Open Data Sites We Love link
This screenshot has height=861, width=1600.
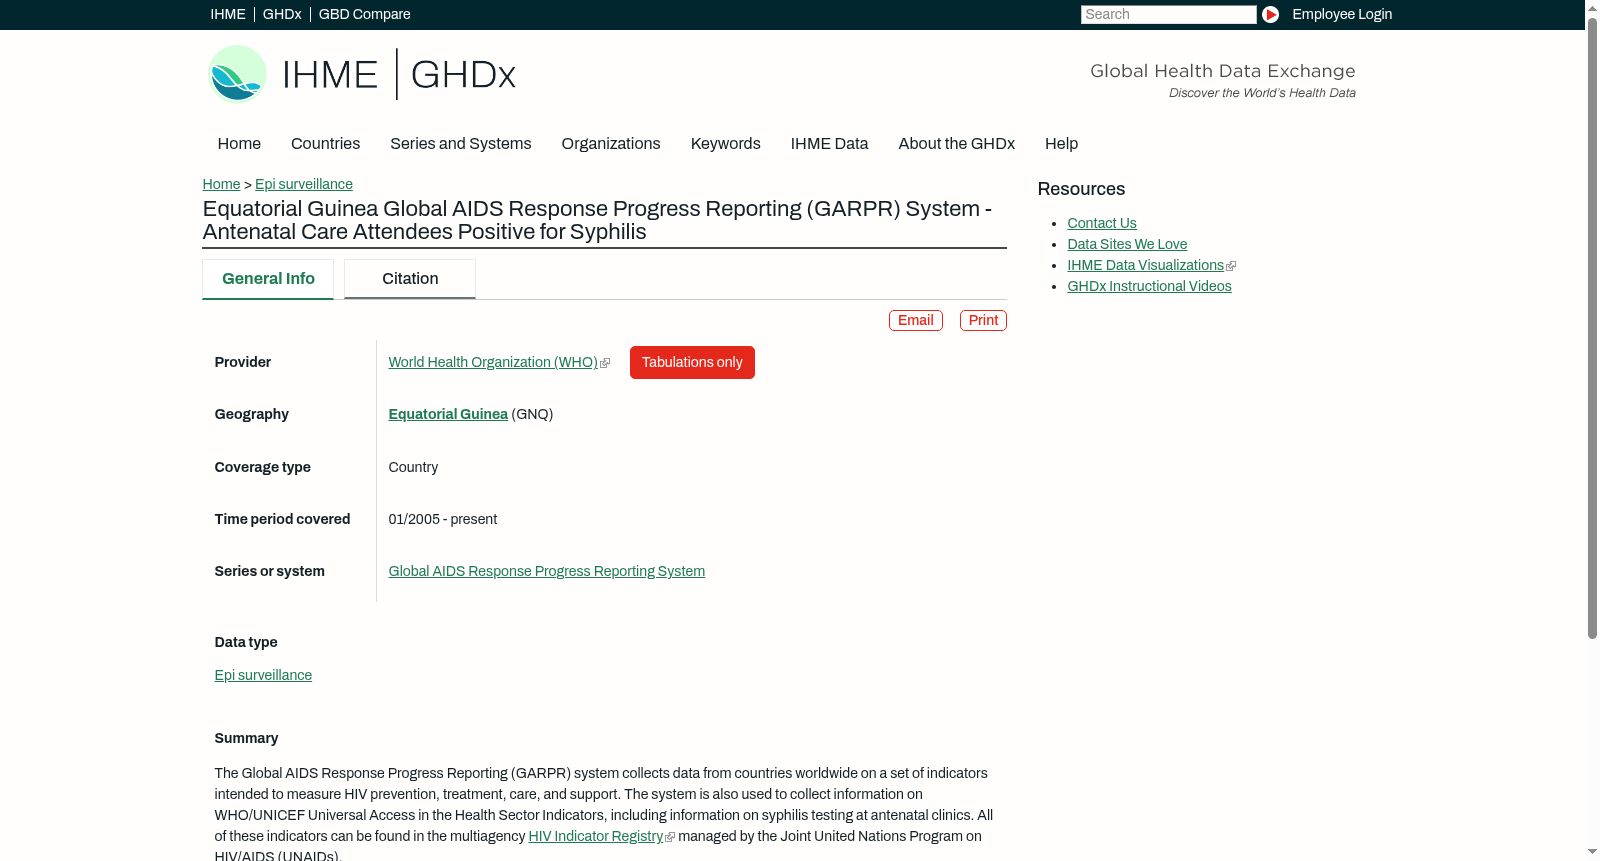1127,244
